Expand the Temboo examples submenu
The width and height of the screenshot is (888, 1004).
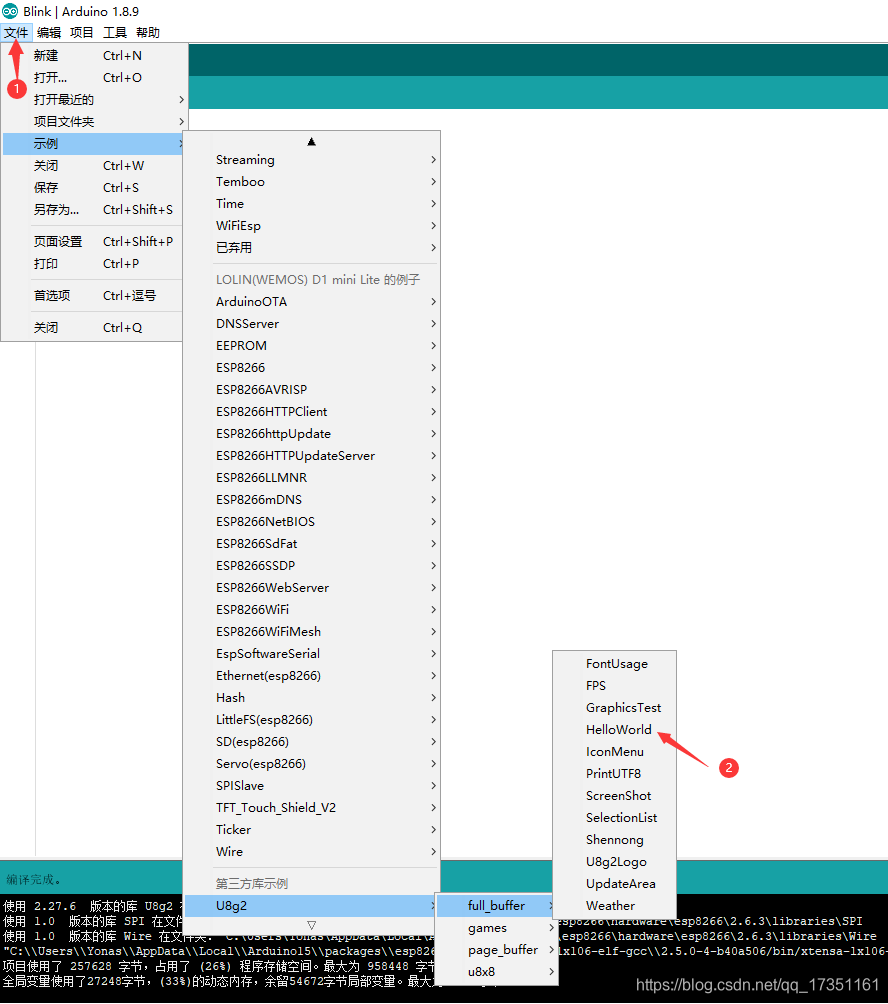312,182
